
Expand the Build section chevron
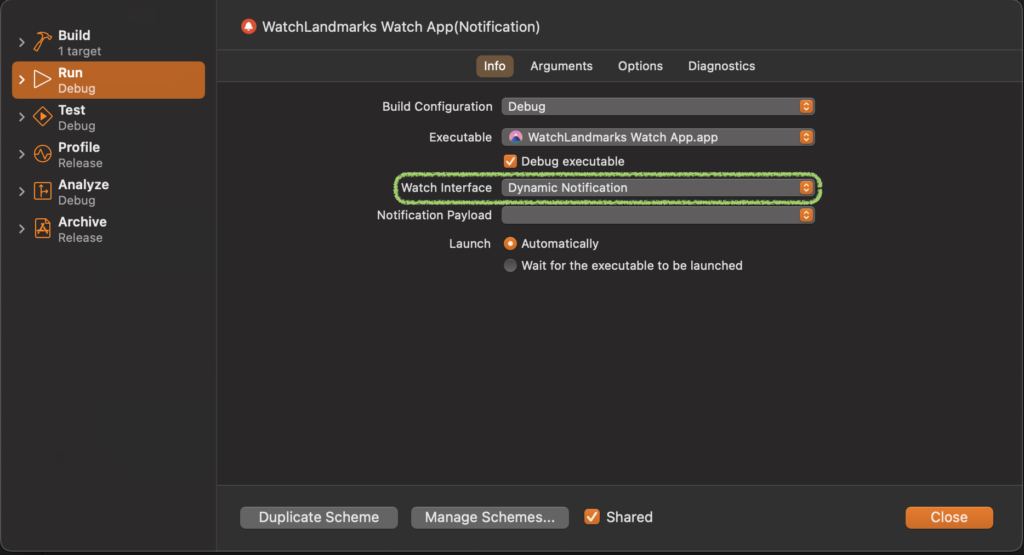click(21, 43)
